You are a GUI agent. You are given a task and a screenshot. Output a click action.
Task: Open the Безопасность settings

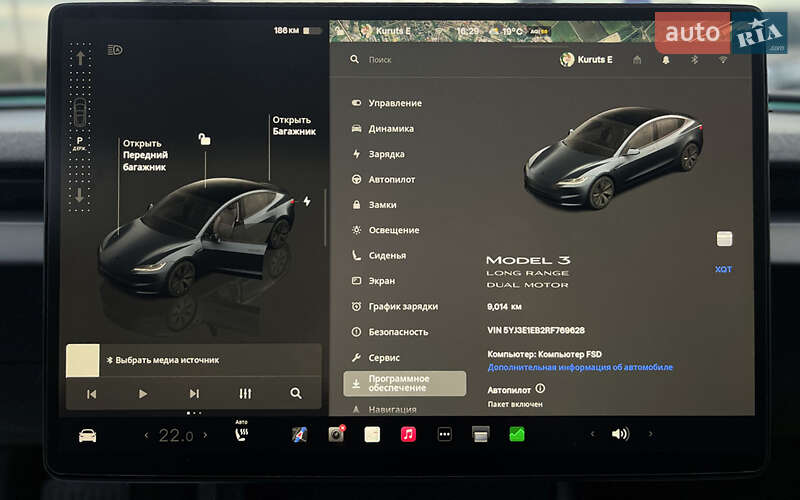(390, 332)
